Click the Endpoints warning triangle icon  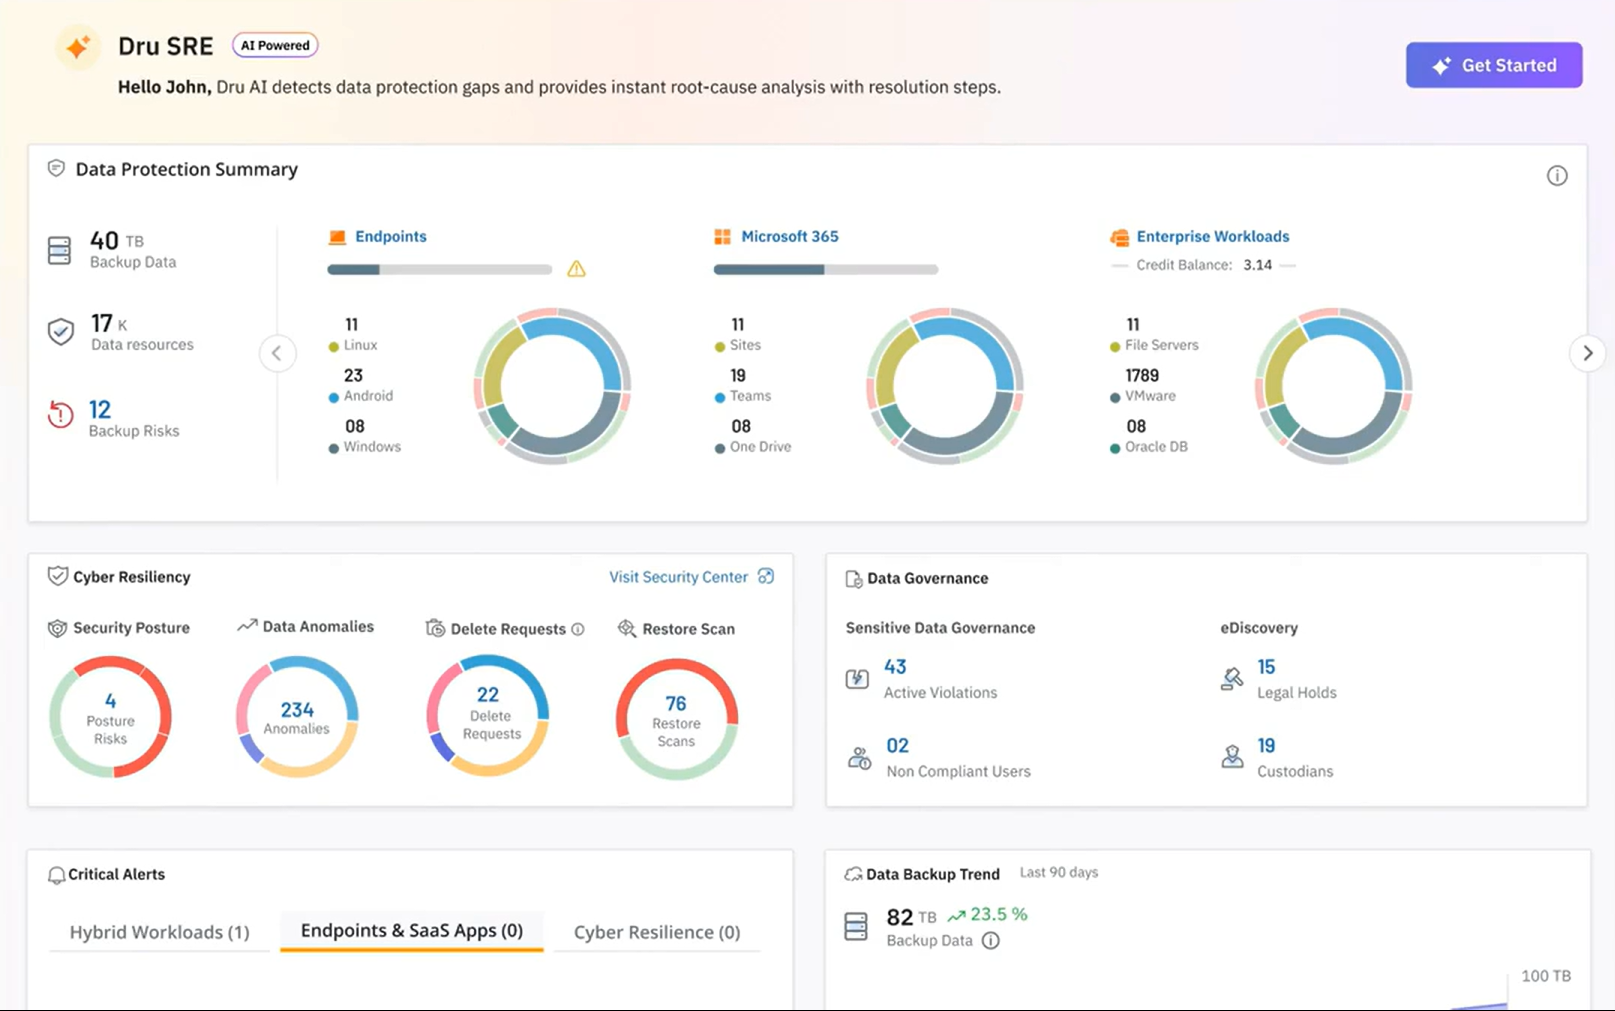pyautogui.click(x=577, y=269)
